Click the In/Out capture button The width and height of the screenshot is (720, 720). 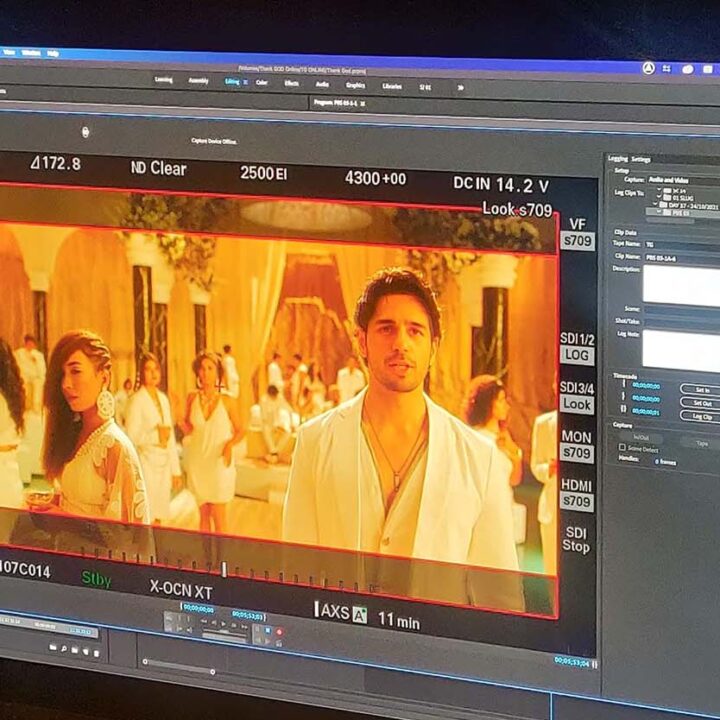[x=641, y=438]
